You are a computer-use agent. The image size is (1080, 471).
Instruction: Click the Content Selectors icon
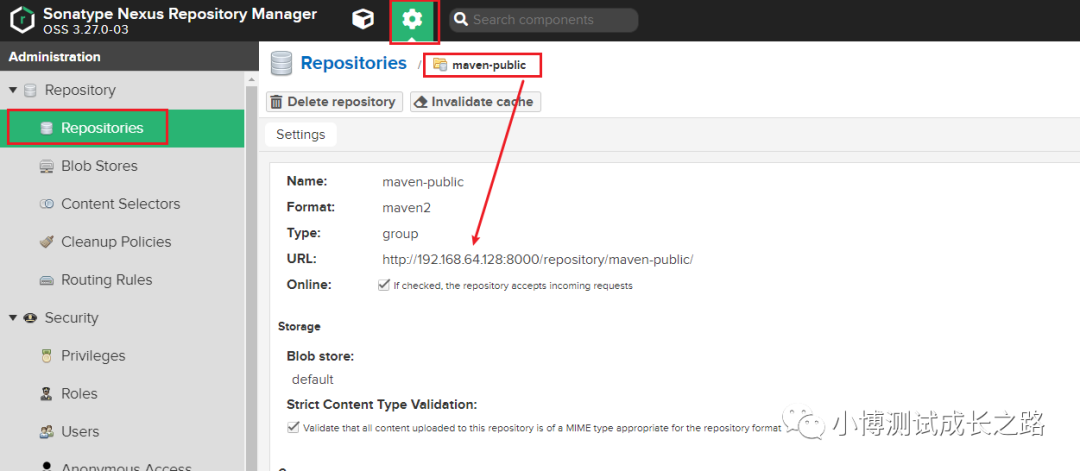point(46,204)
